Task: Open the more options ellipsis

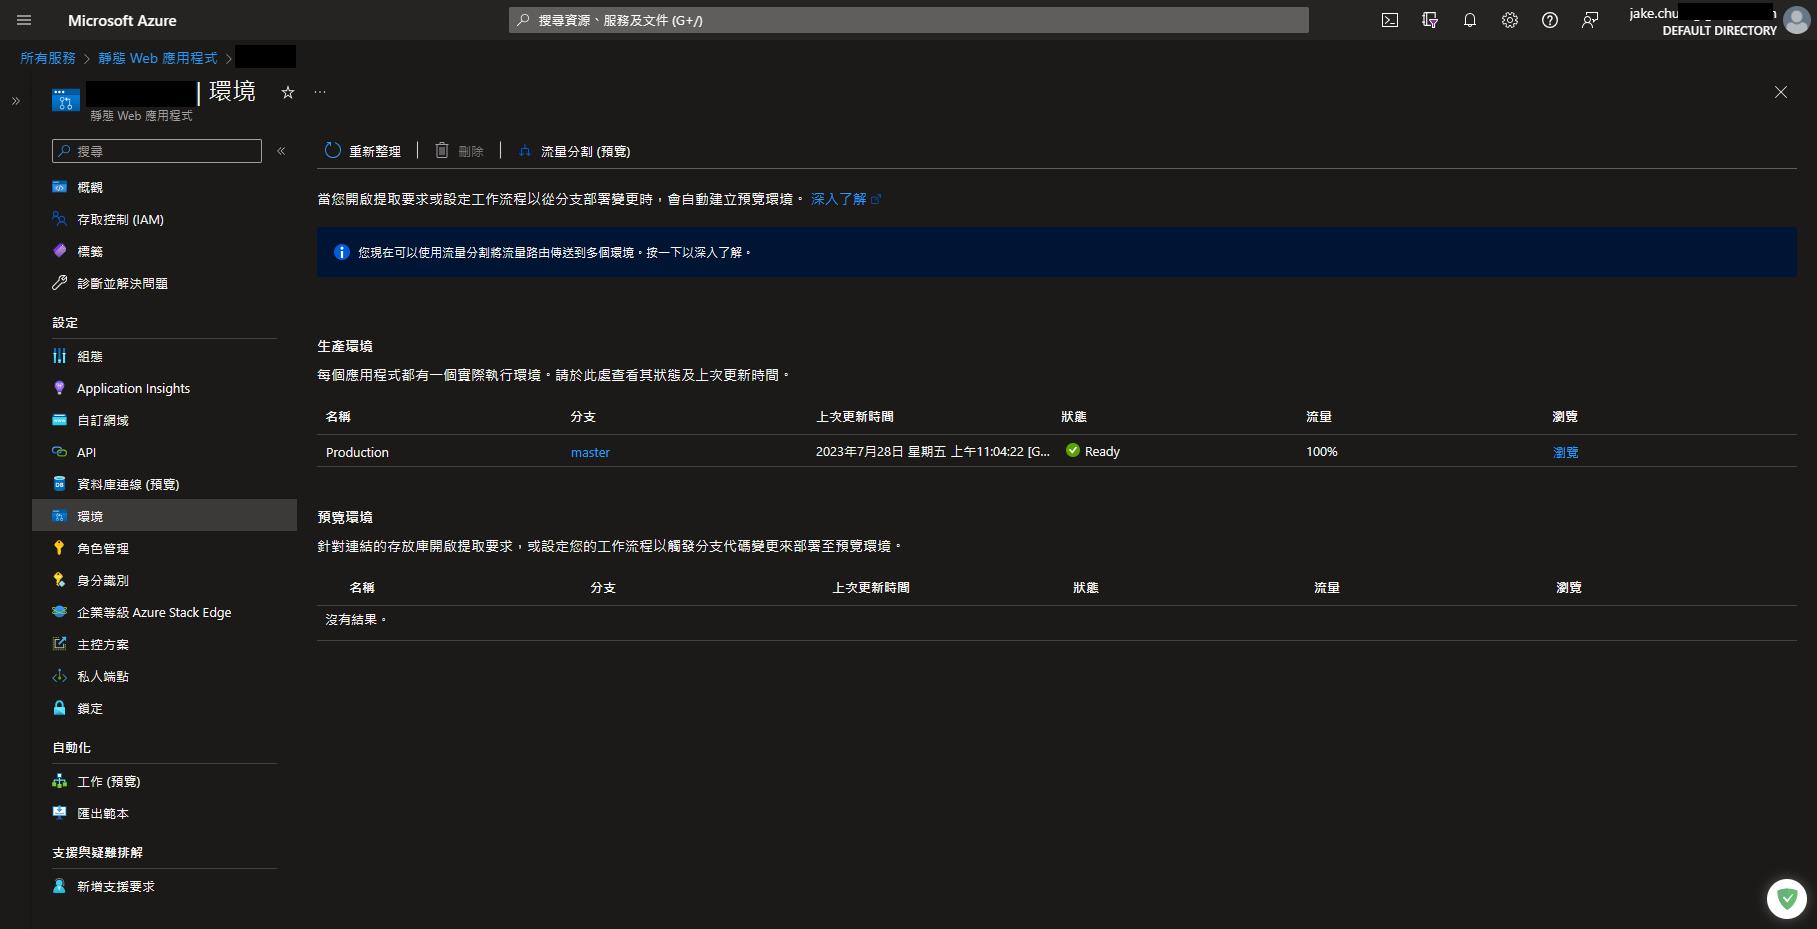Action: coord(320,92)
